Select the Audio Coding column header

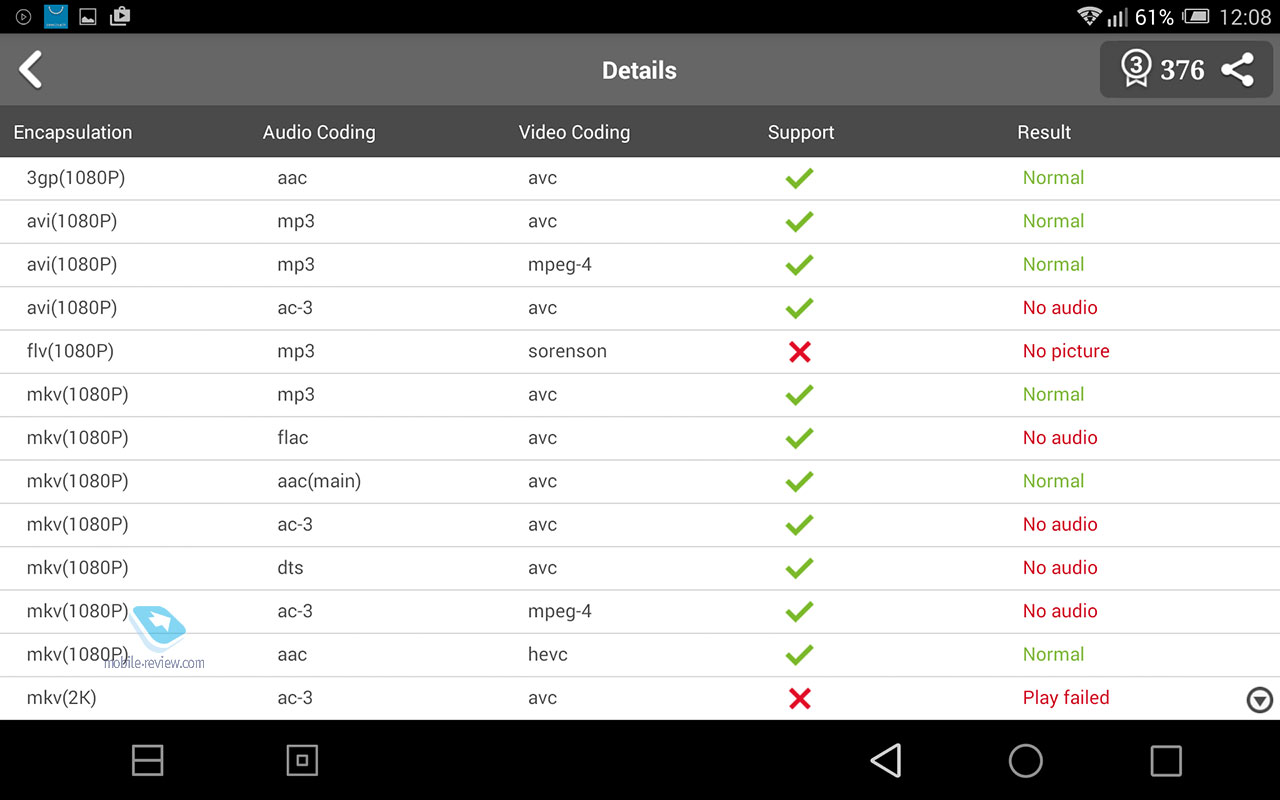[x=319, y=132]
